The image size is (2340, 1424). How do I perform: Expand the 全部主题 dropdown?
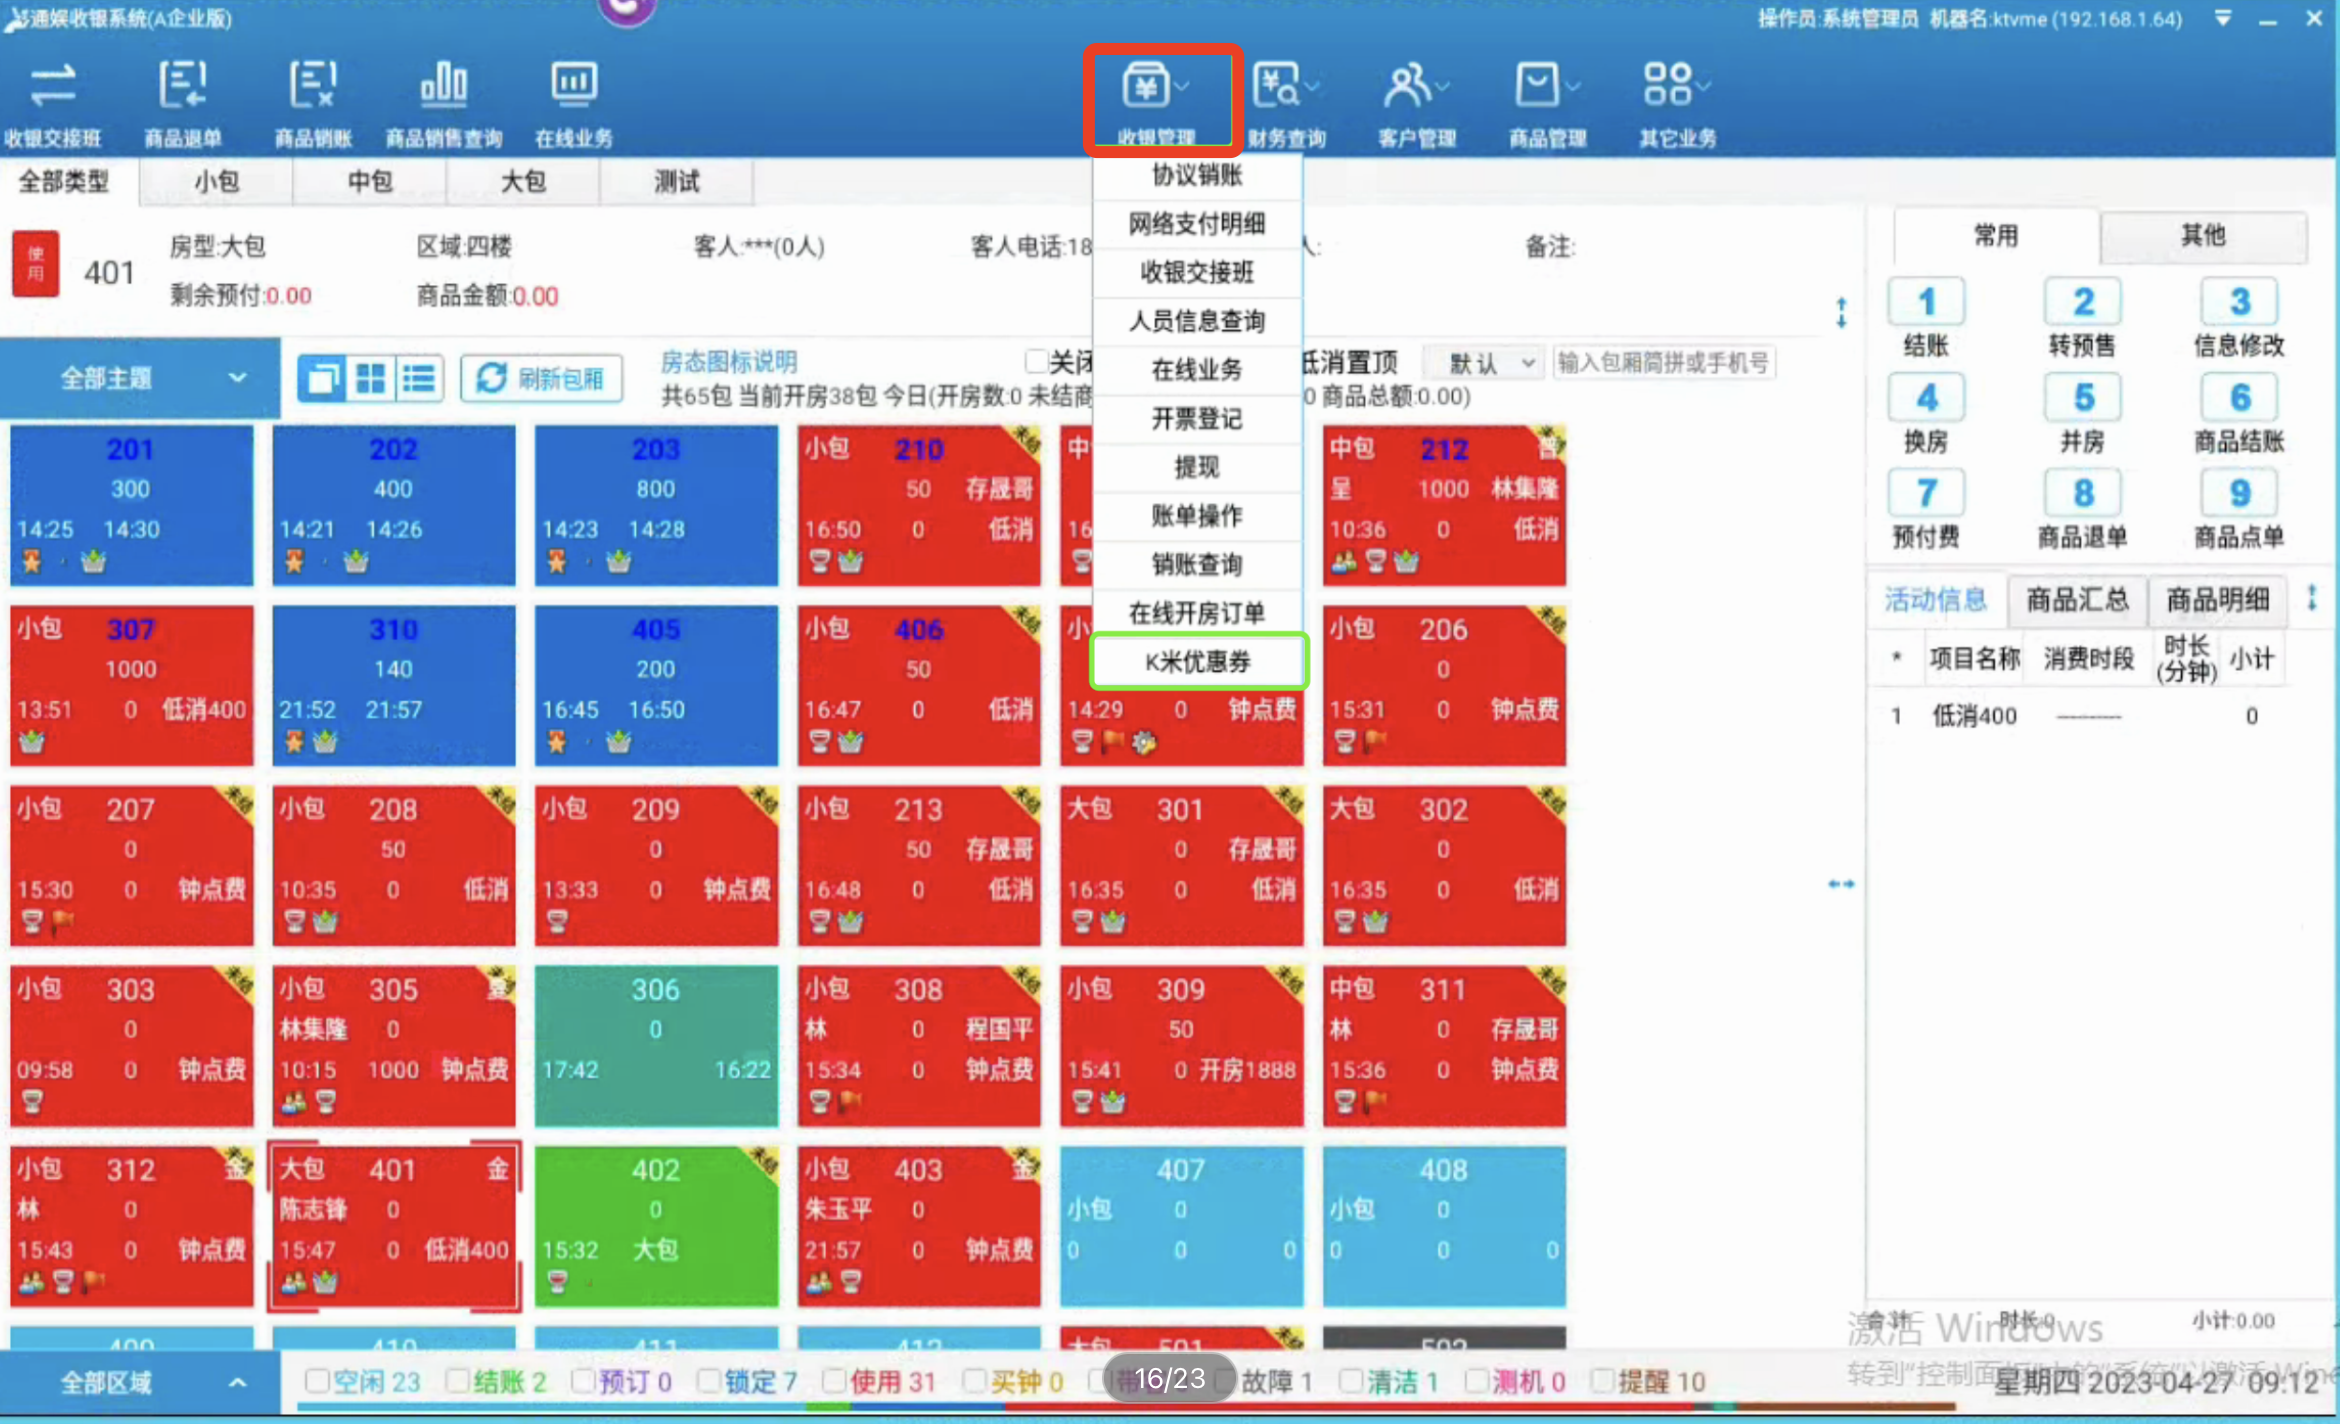point(140,378)
